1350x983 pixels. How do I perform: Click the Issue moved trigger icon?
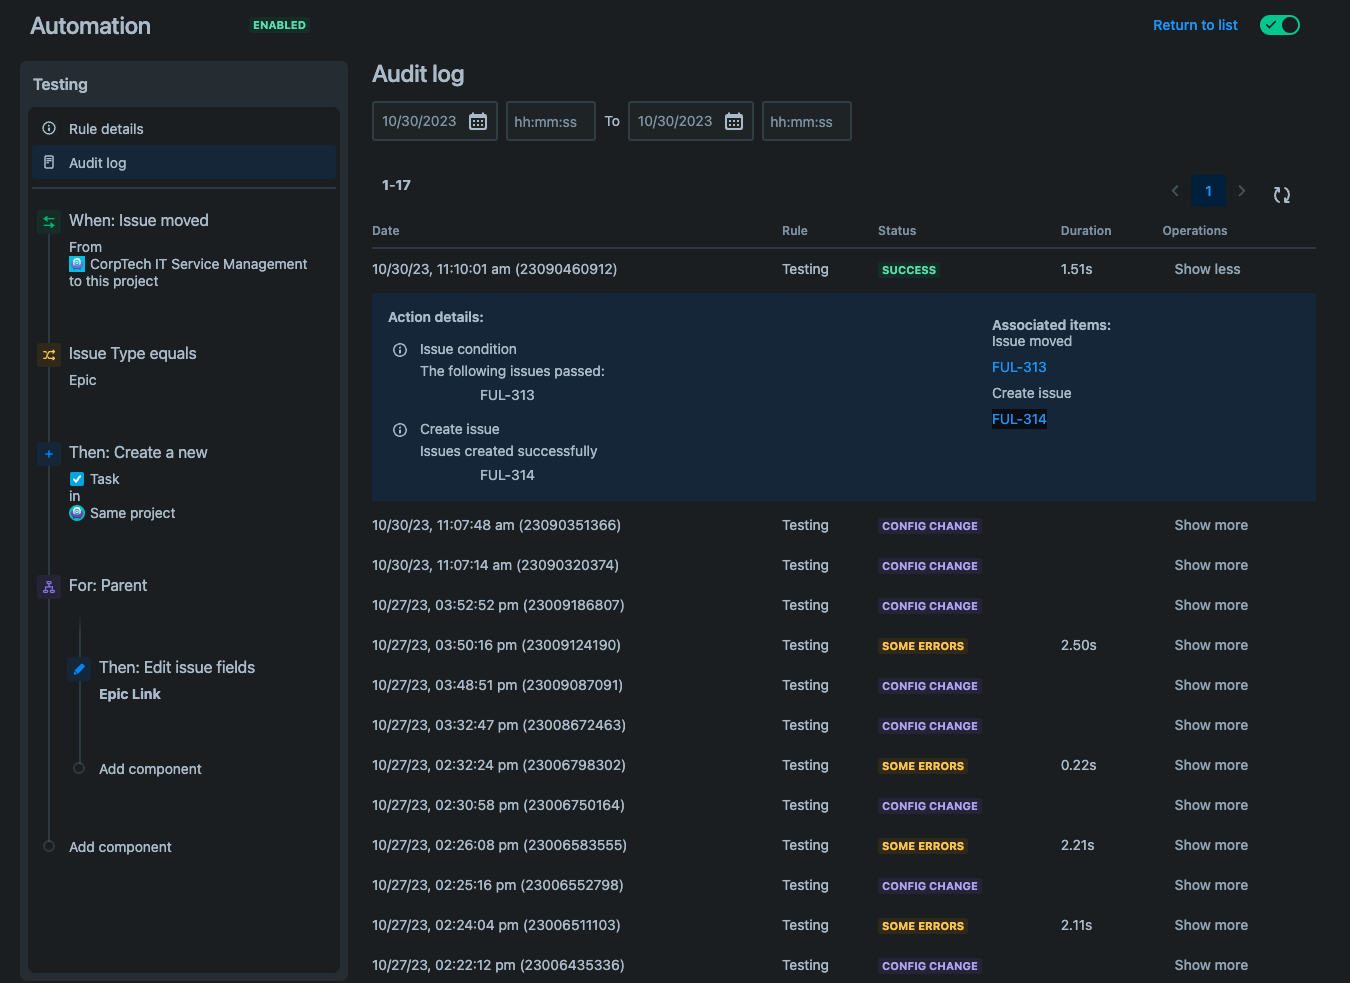coord(49,221)
